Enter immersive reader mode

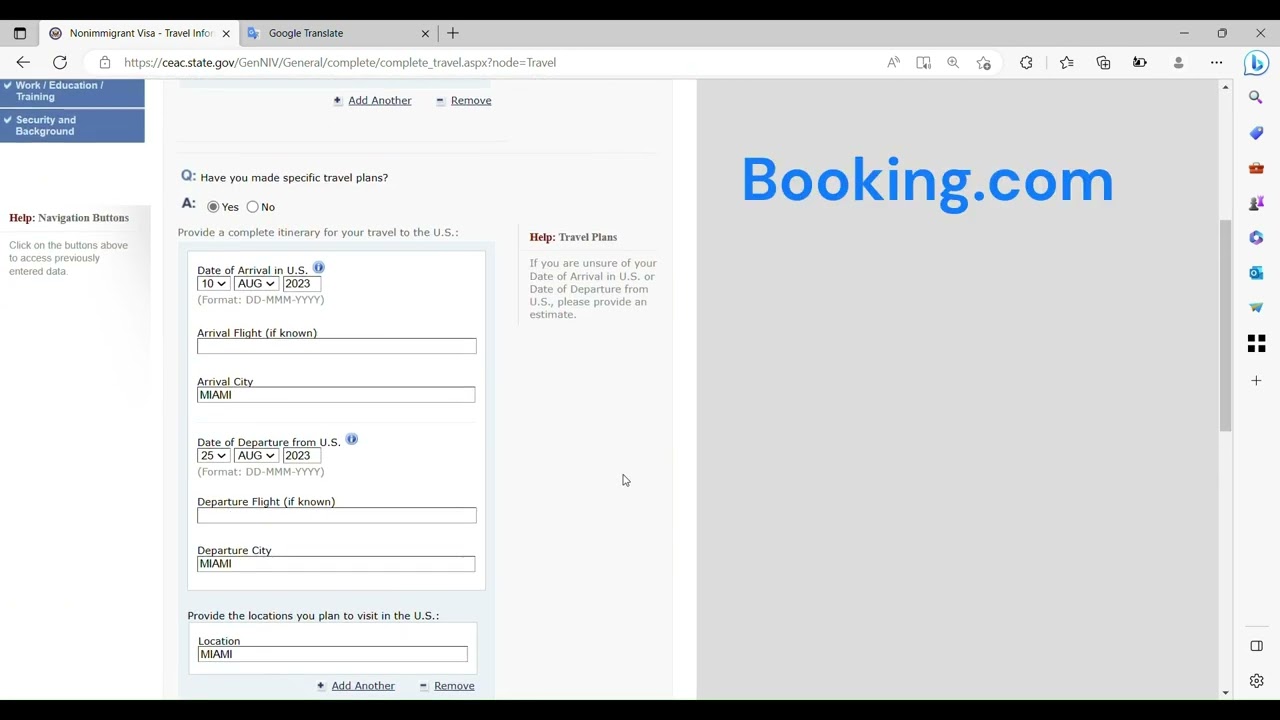[923, 62]
